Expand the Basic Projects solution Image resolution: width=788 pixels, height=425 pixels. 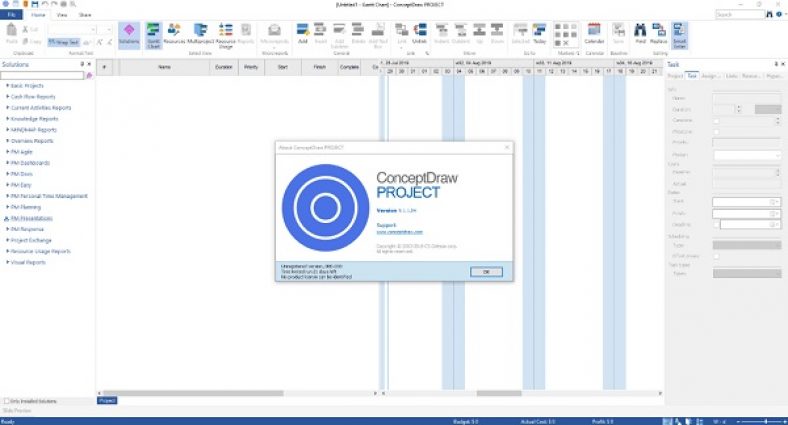coord(8,85)
